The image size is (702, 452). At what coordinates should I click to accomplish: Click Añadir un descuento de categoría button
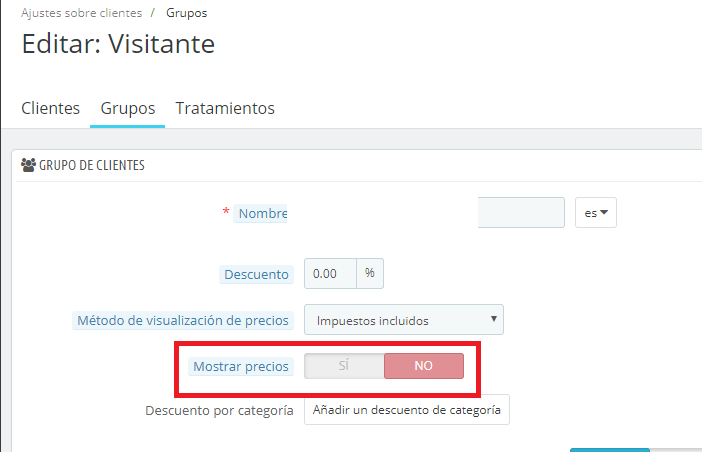(407, 409)
